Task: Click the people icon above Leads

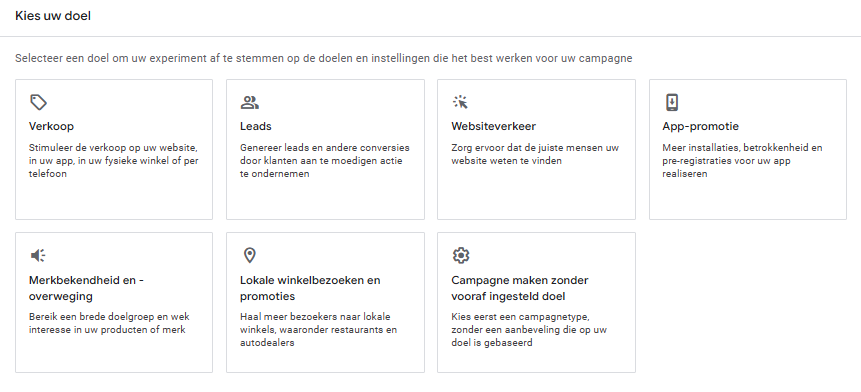Action: pos(249,102)
